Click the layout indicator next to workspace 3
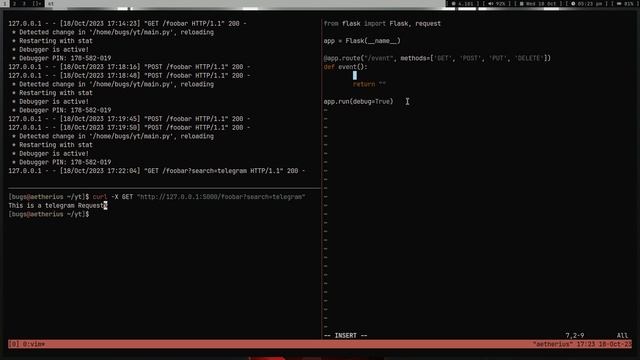 coord(37,3)
